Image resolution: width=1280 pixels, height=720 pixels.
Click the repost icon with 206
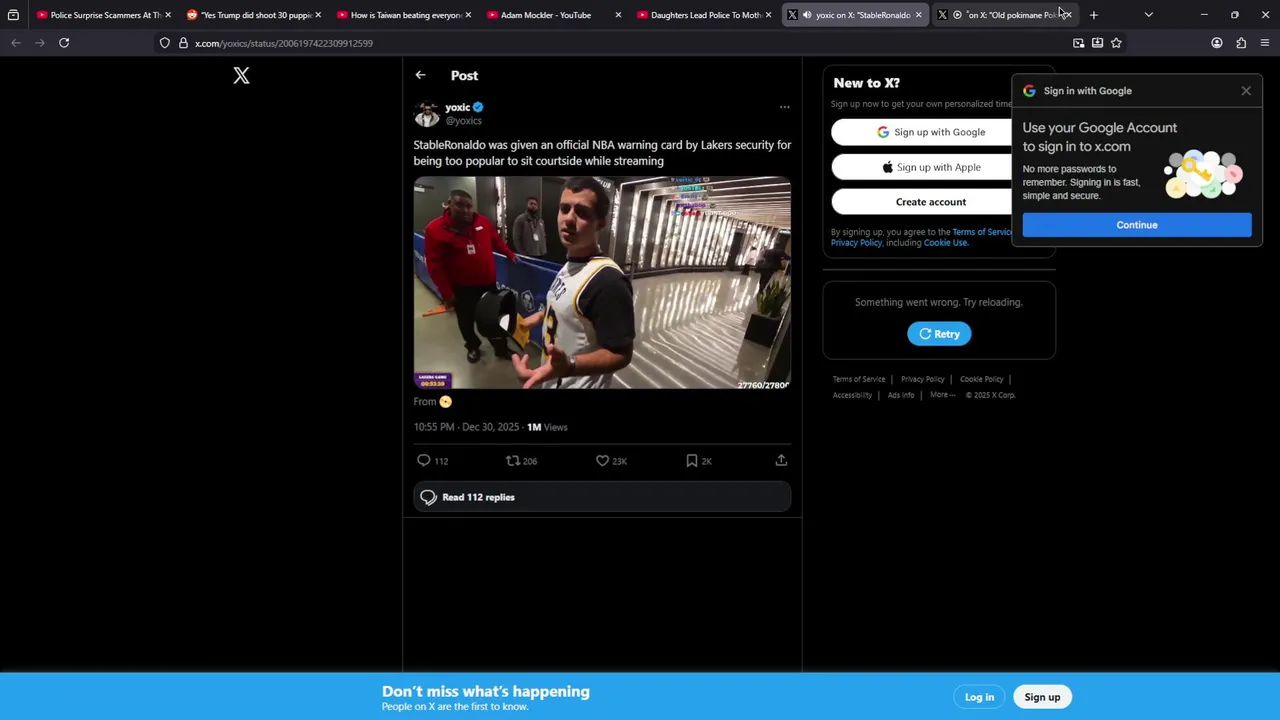coord(512,461)
